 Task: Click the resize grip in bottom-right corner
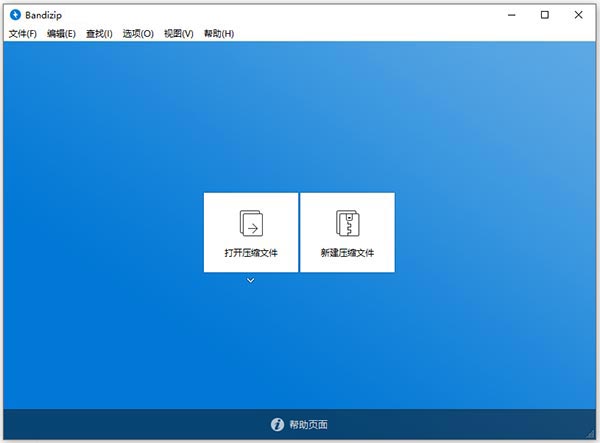point(590,433)
